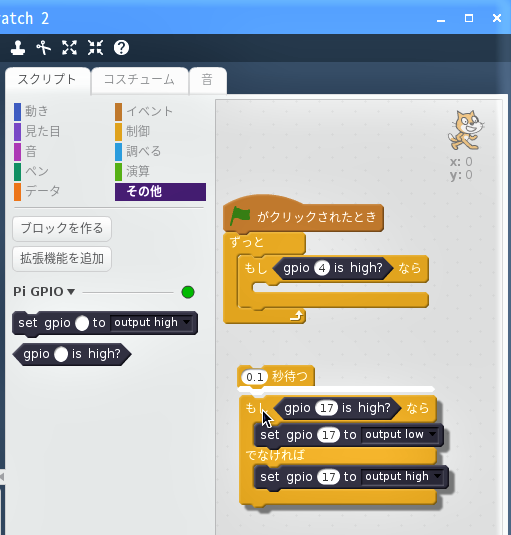Image resolution: width=511 pixels, height=535 pixels.
Task: Click gpio 17 number in output low block
Action: click(328, 435)
